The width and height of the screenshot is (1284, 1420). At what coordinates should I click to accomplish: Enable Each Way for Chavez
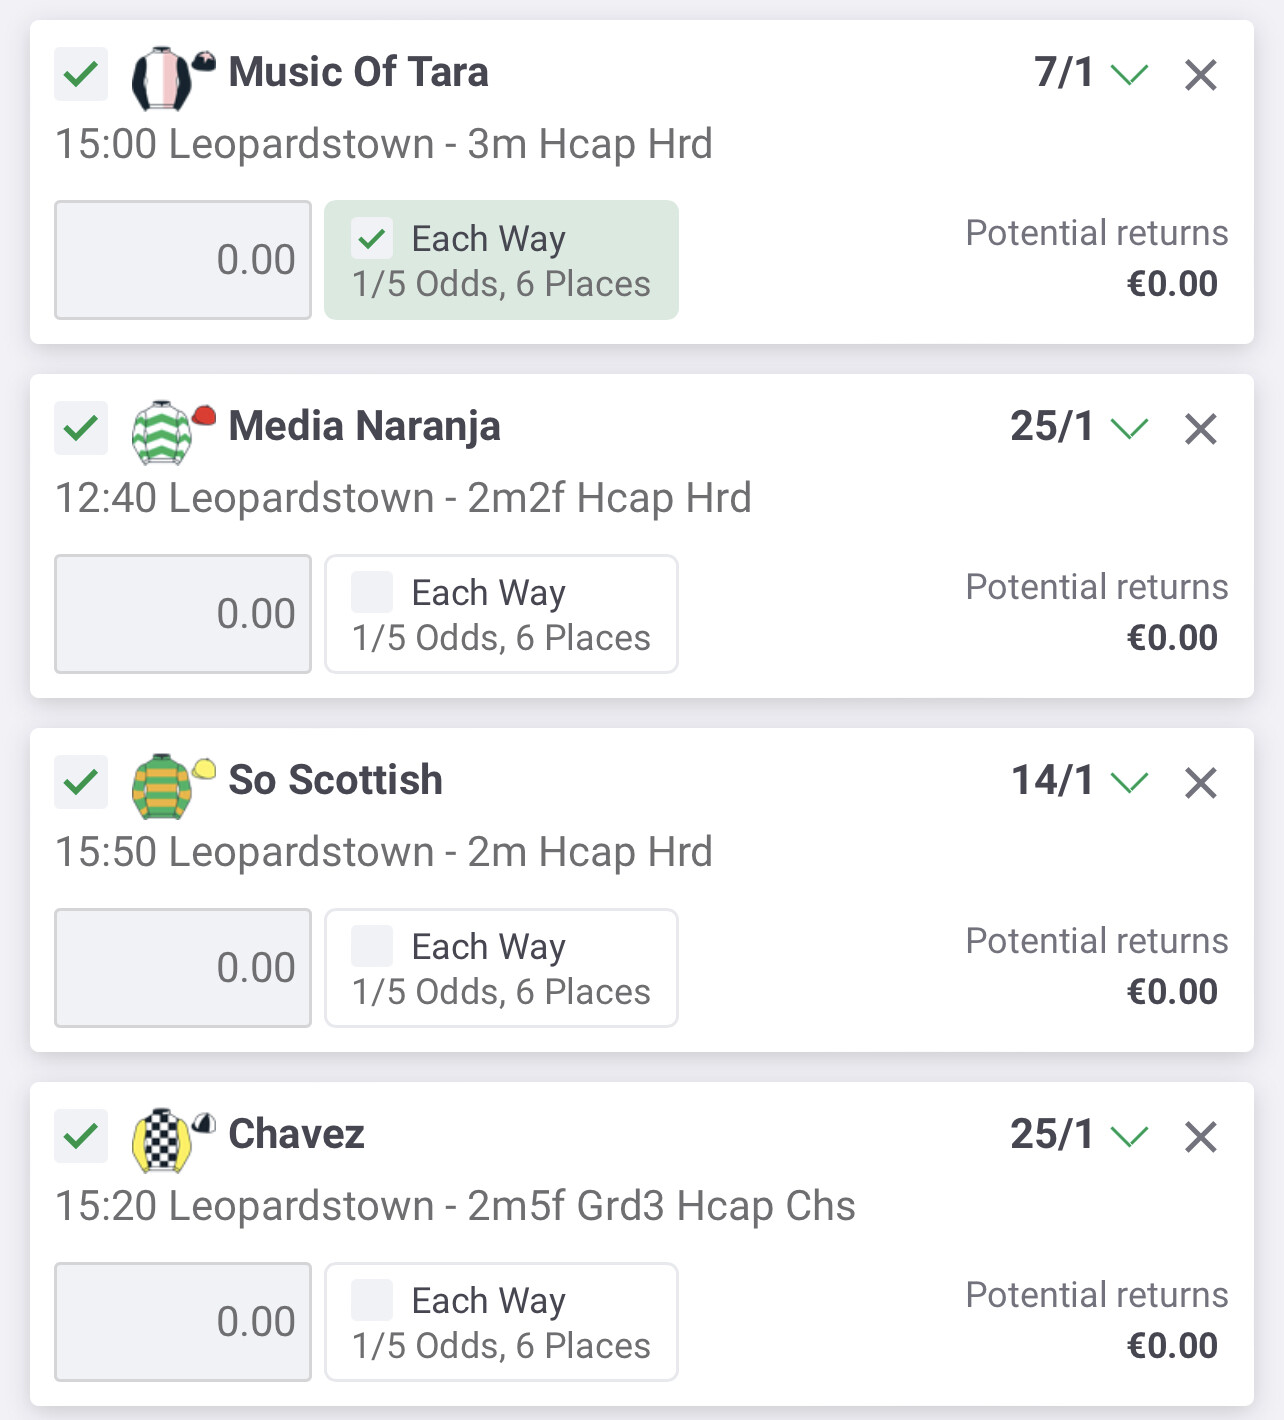click(372, 1301)
